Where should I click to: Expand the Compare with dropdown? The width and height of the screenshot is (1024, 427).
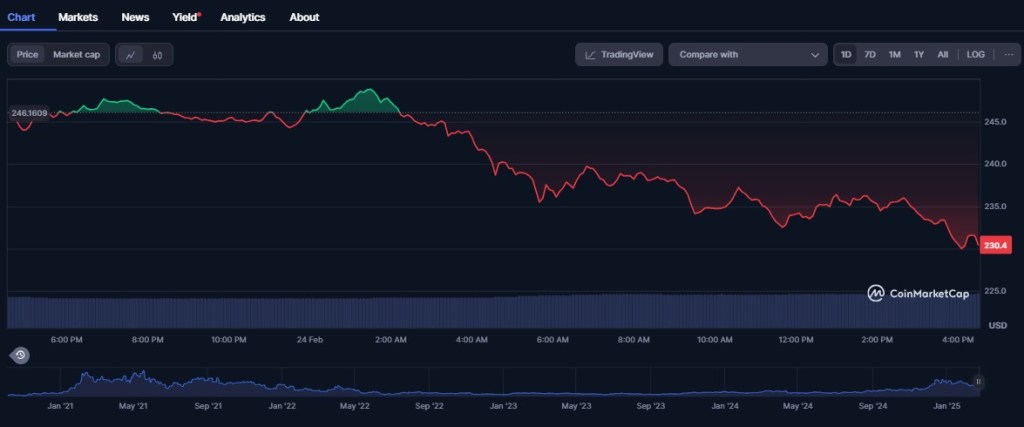[748, 55]
